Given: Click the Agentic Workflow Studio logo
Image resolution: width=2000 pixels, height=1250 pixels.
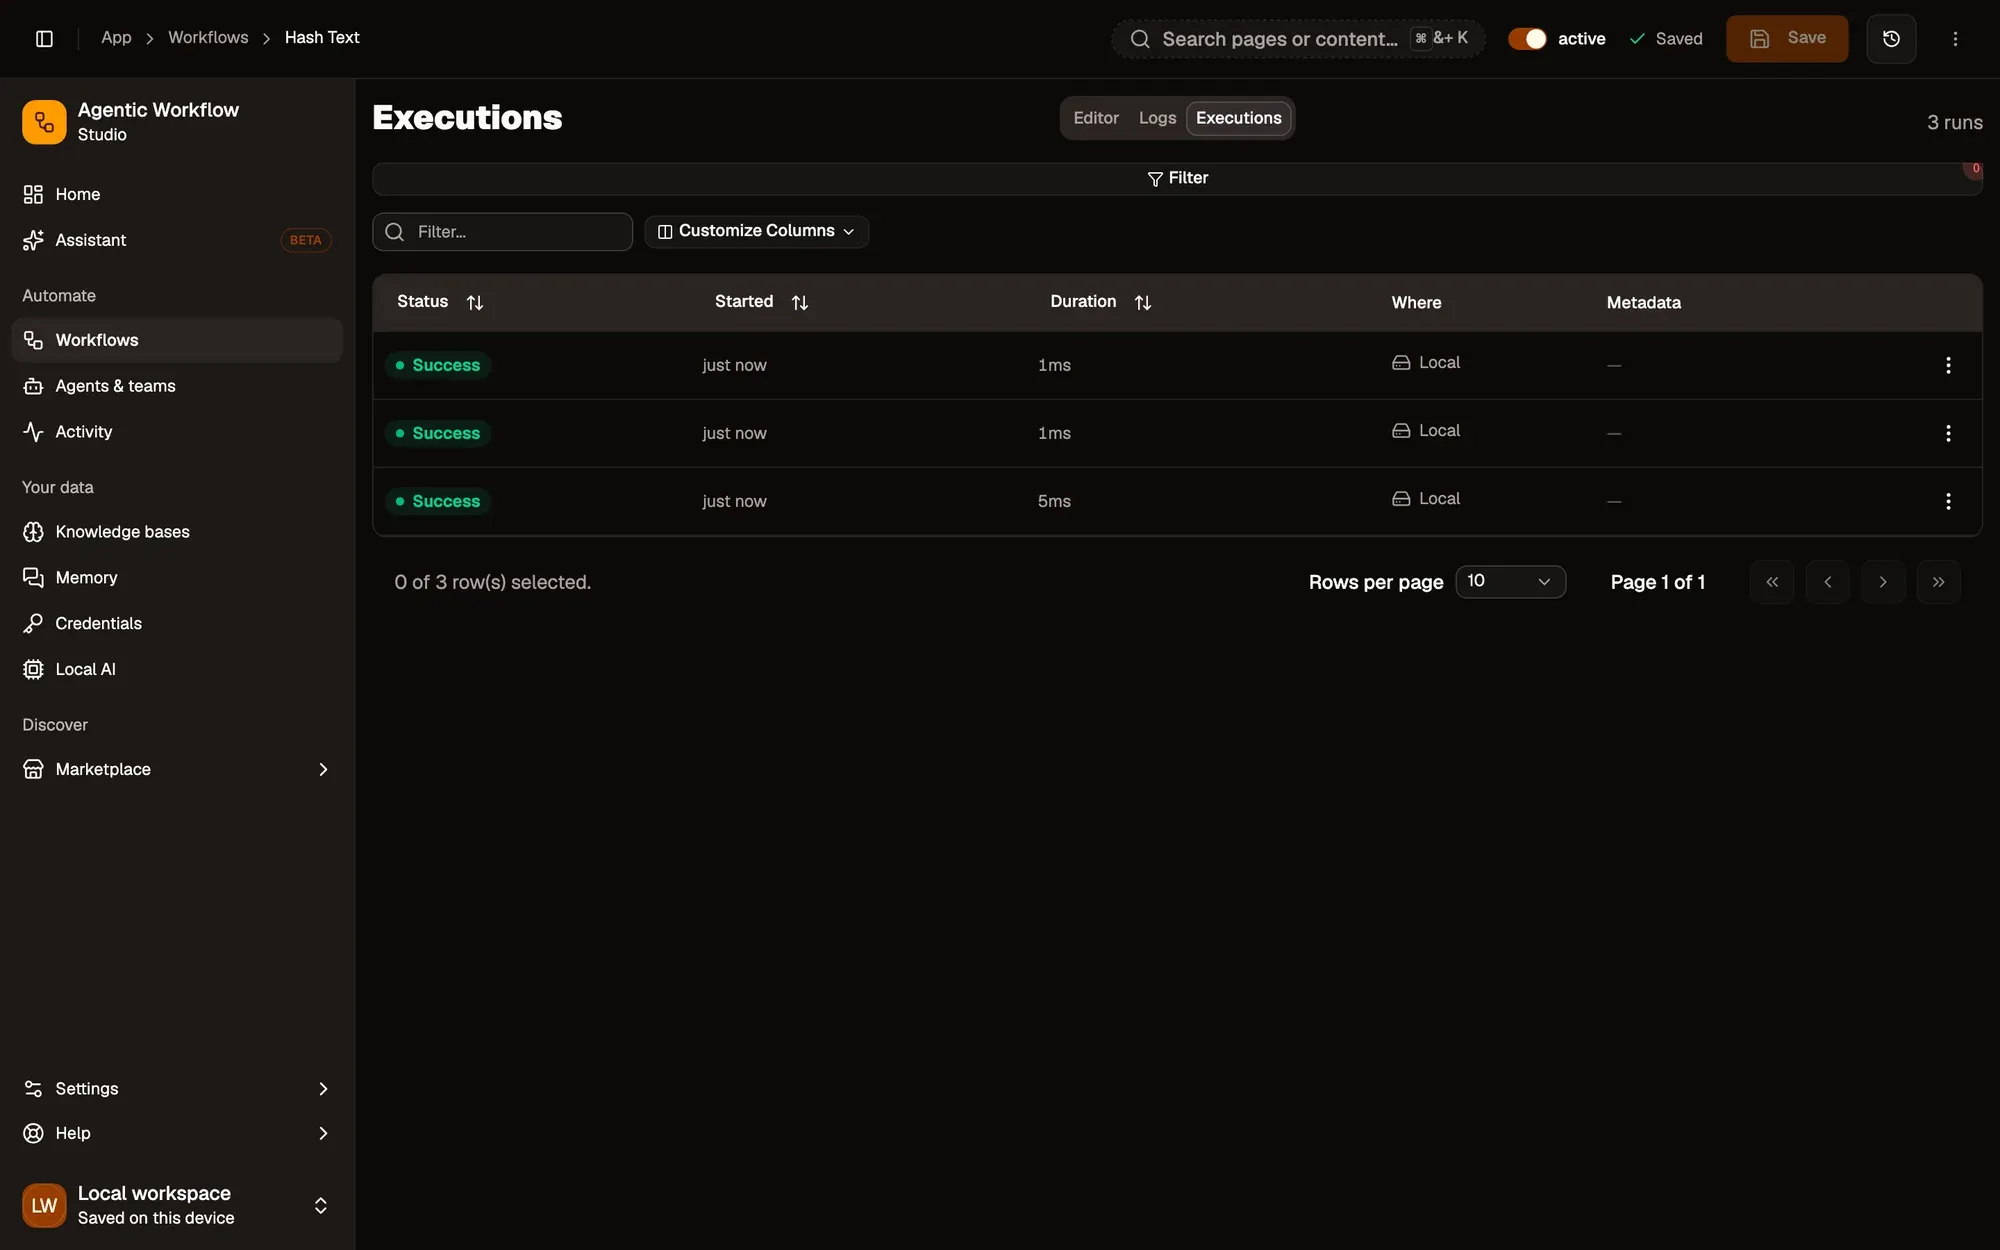Looking at the screenshot, I should coord(44,122).
